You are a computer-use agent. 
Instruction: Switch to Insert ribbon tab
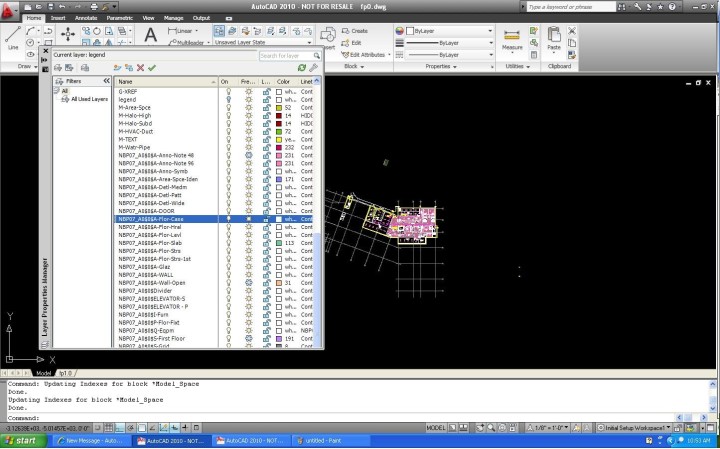[58, 18]
